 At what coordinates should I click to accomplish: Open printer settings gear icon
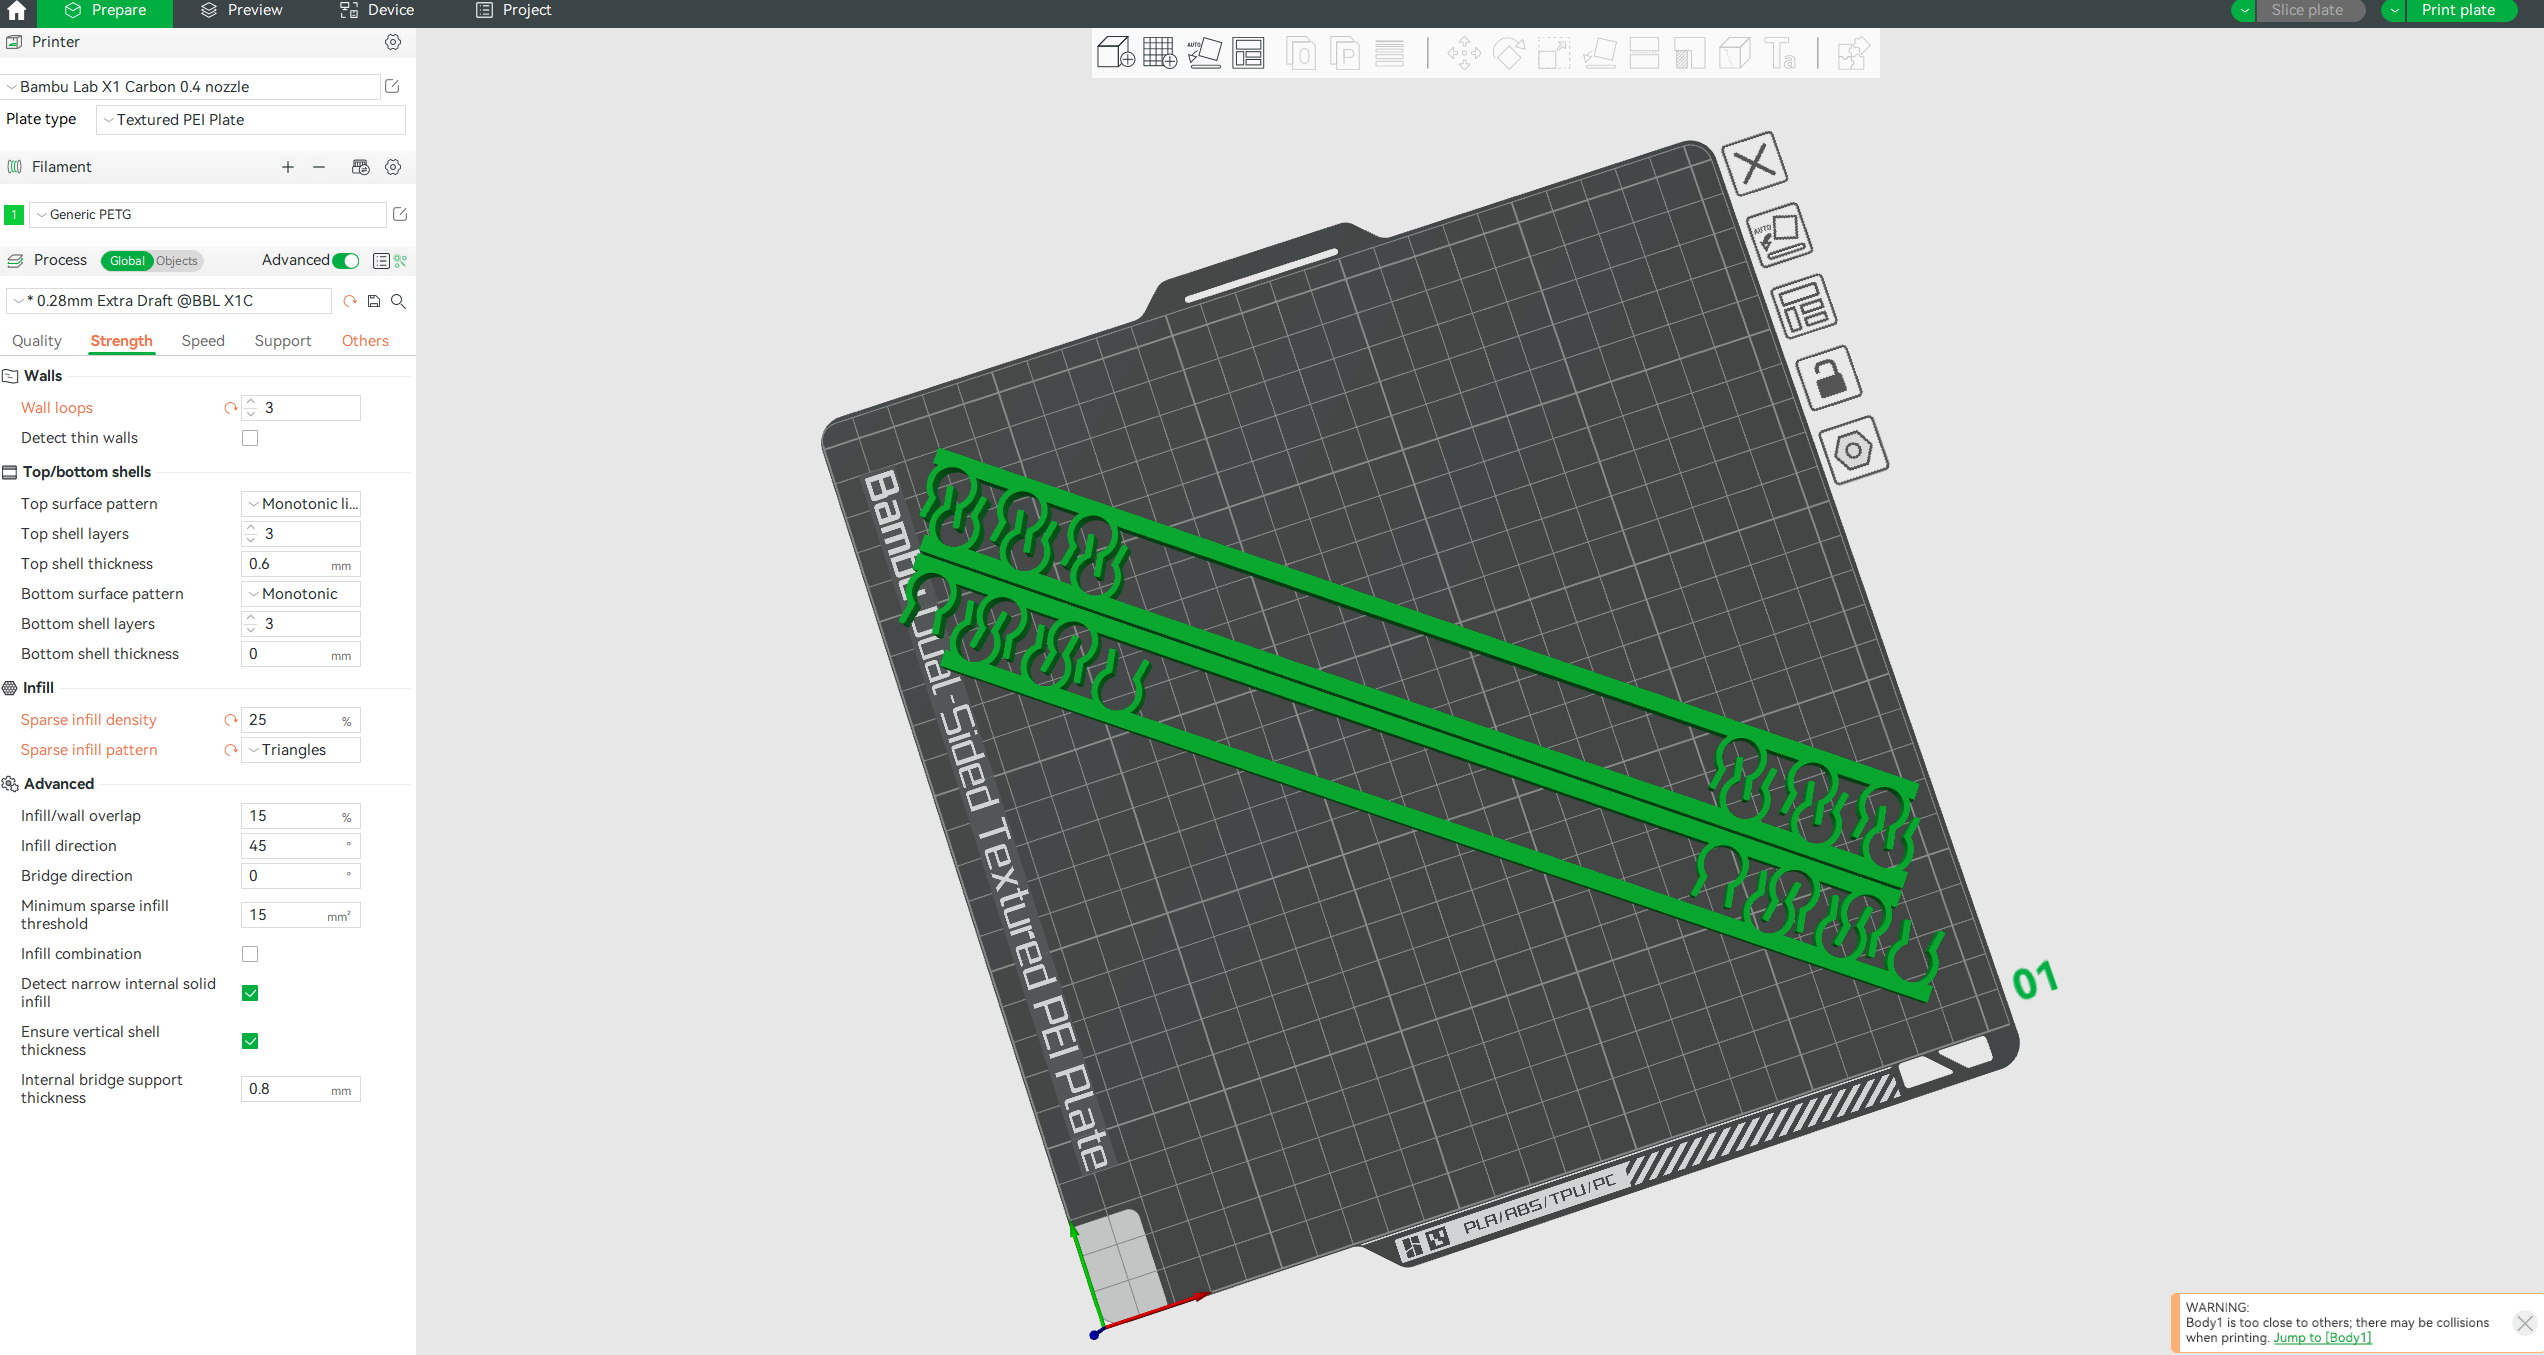click(x=393, y=42)
